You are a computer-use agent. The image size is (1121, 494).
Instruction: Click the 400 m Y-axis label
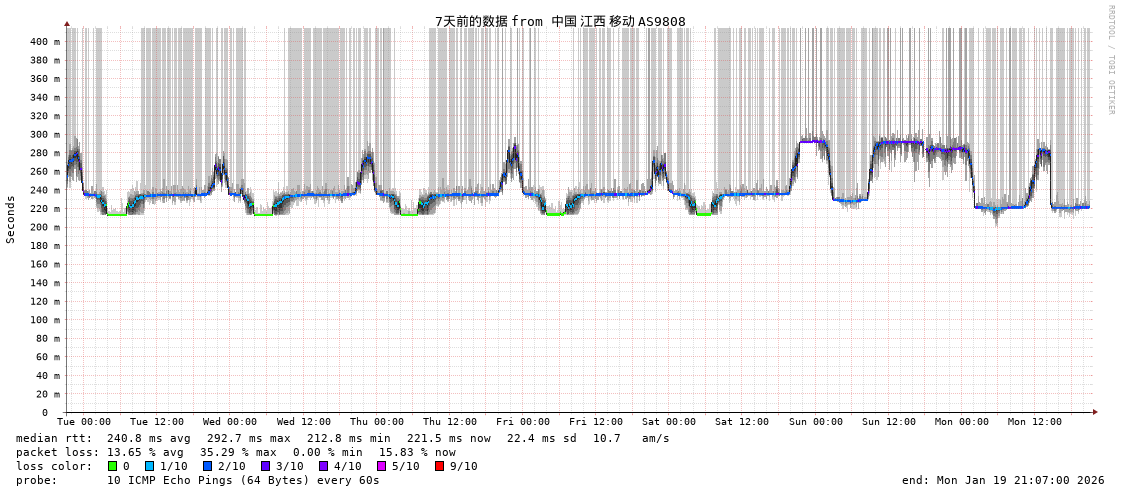45,42
